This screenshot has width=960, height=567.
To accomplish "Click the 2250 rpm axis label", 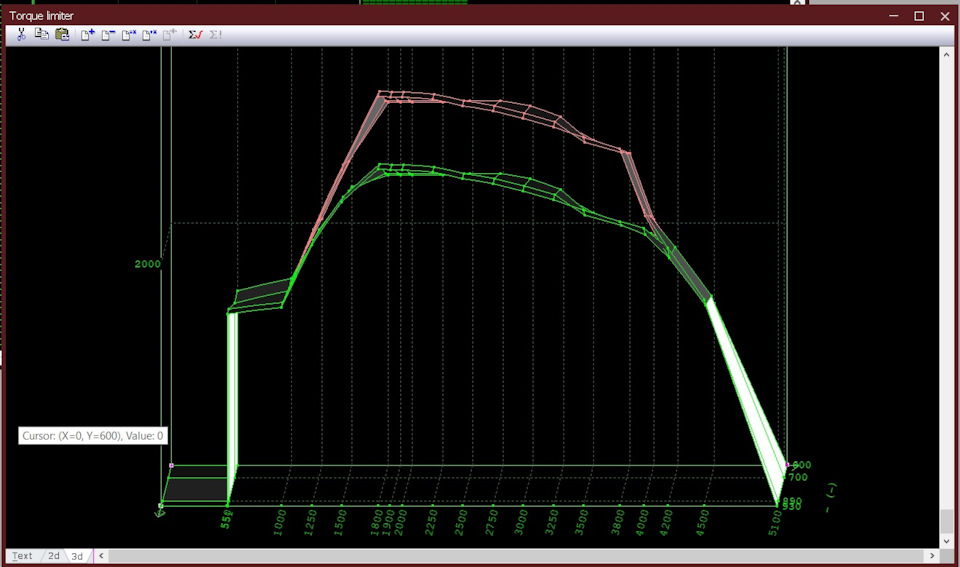I will coord(430,522).
